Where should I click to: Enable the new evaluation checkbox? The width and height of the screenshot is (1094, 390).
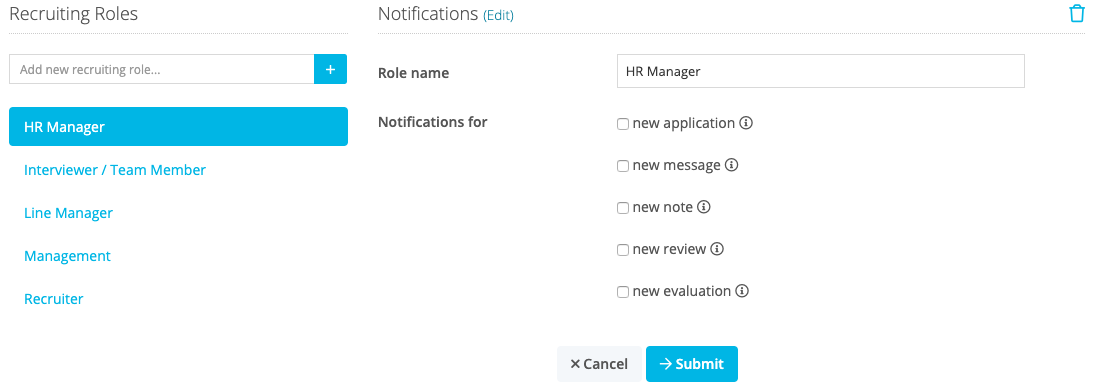[623, 292]
